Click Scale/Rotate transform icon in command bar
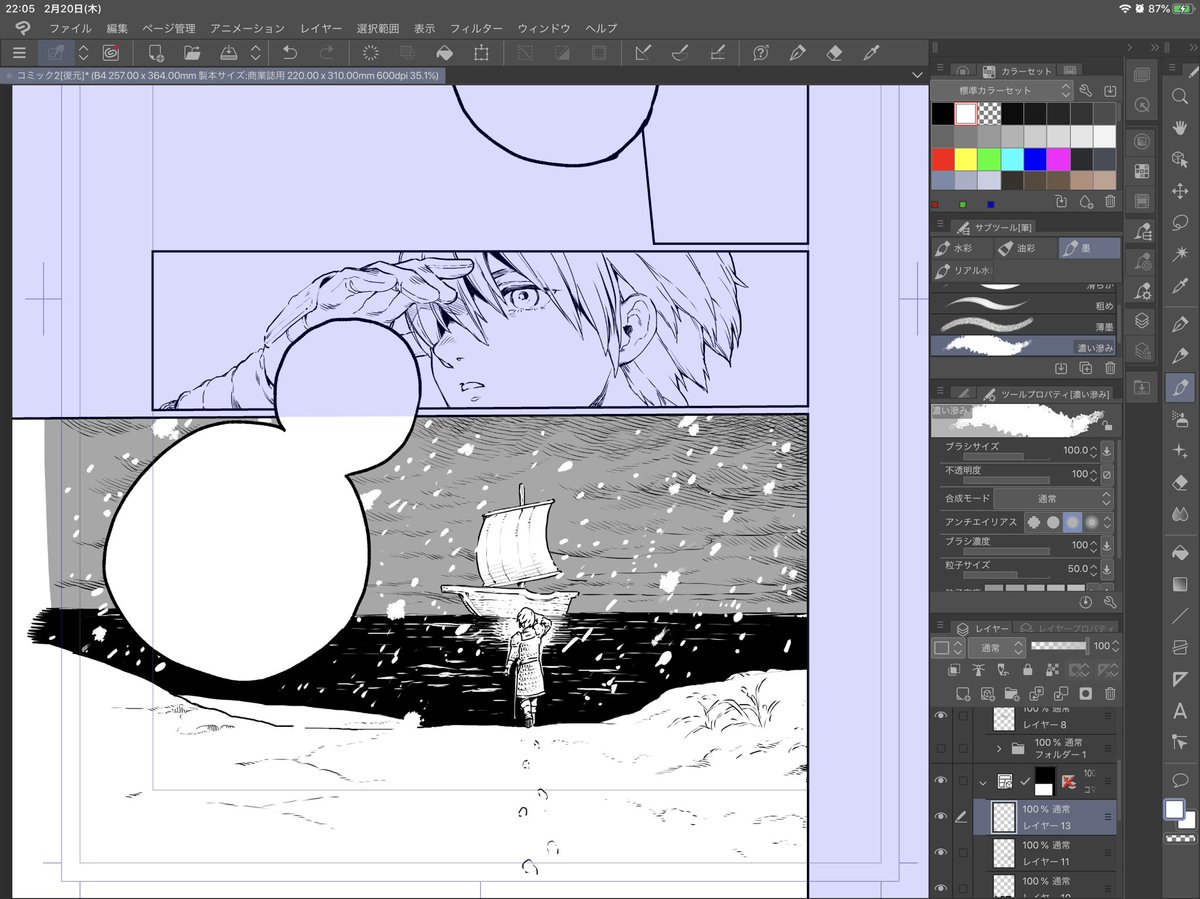Viewport: 1200px width, 899px height. pyautogui.click(x=481, y=53)
